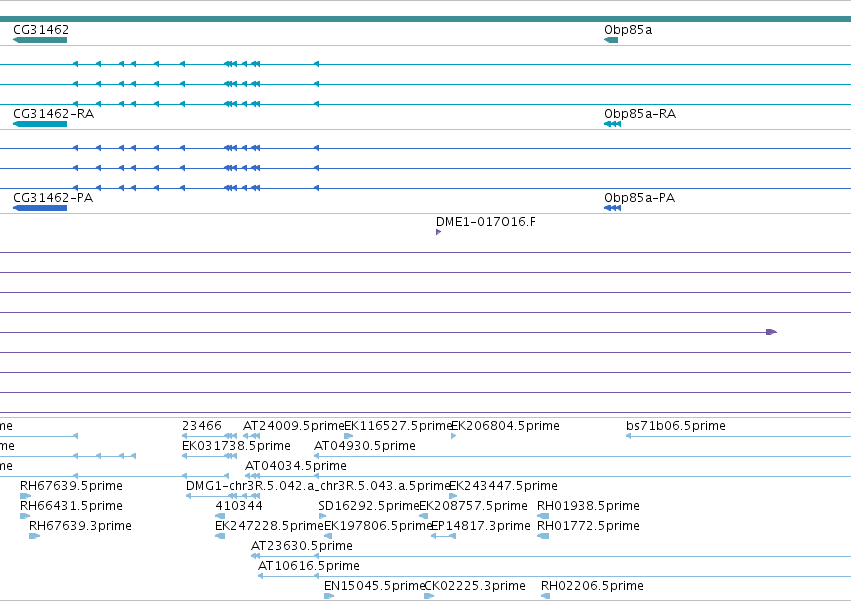851x601 pixels.
Task: Open the RH02206.5prime label
Action: pyautogui.click(x=592, y=586)
